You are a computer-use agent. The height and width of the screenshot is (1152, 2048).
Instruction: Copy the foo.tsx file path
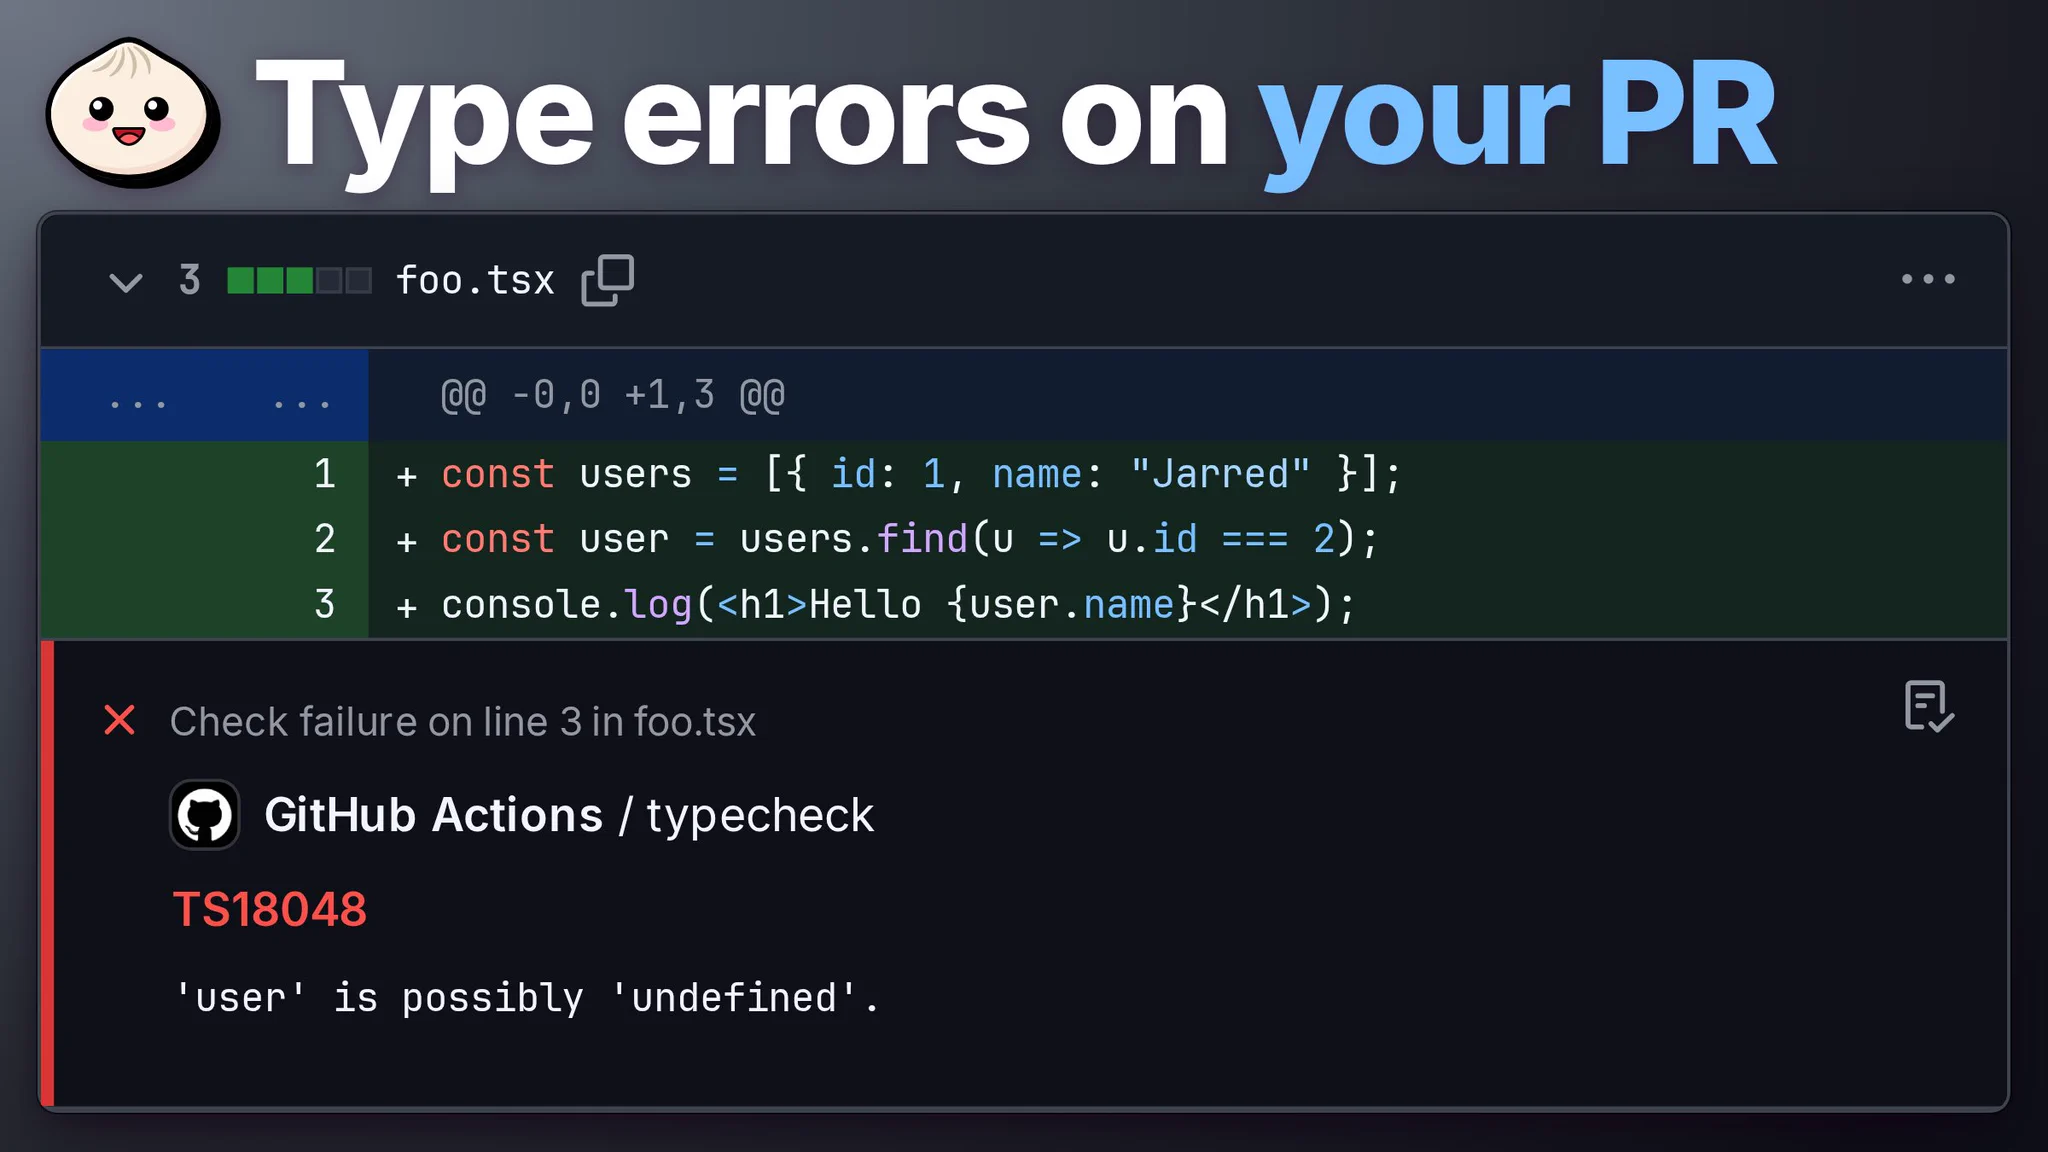pos(608,280)
